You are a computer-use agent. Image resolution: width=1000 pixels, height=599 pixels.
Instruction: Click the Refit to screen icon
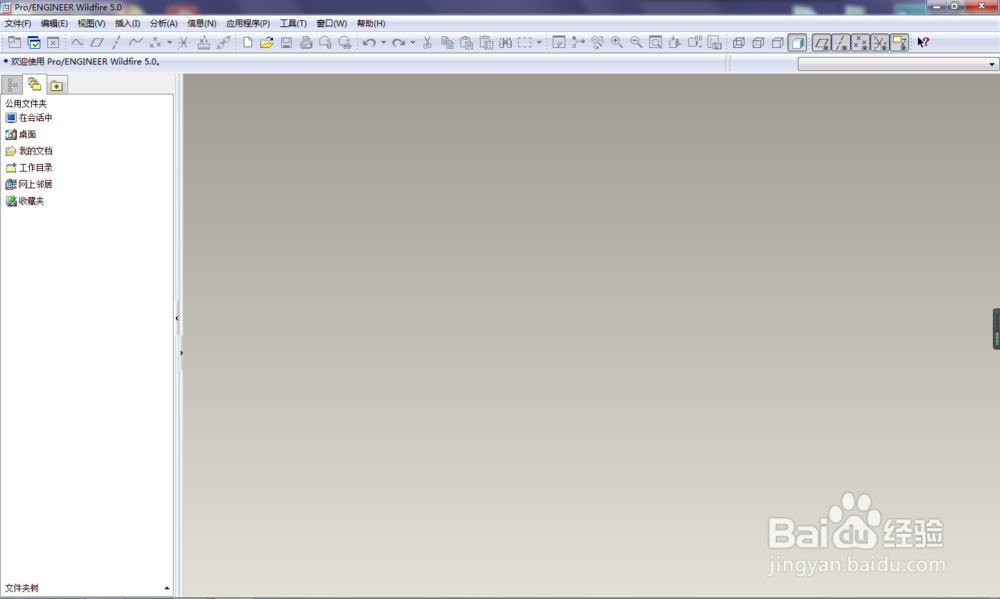[656, 43]
